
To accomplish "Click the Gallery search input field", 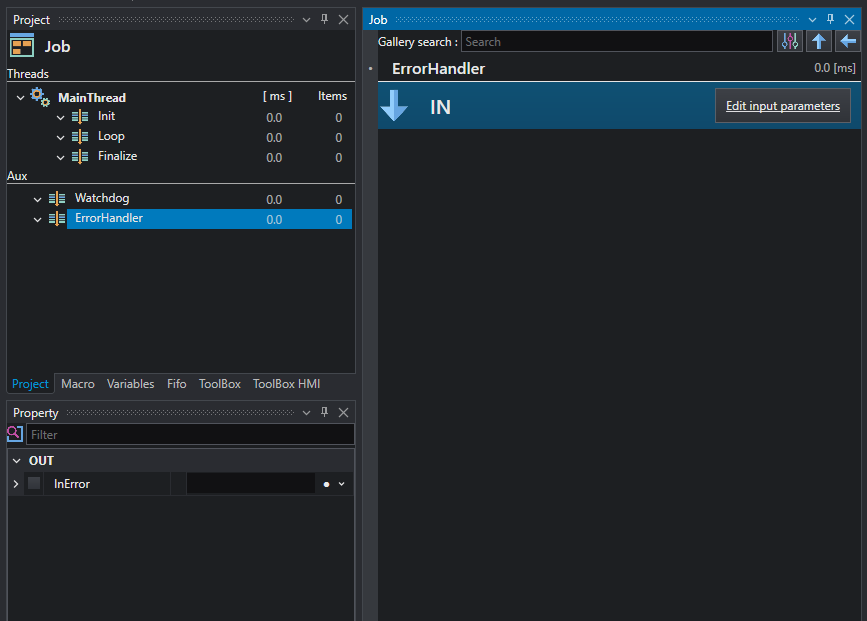I will [x=617, y=41].
